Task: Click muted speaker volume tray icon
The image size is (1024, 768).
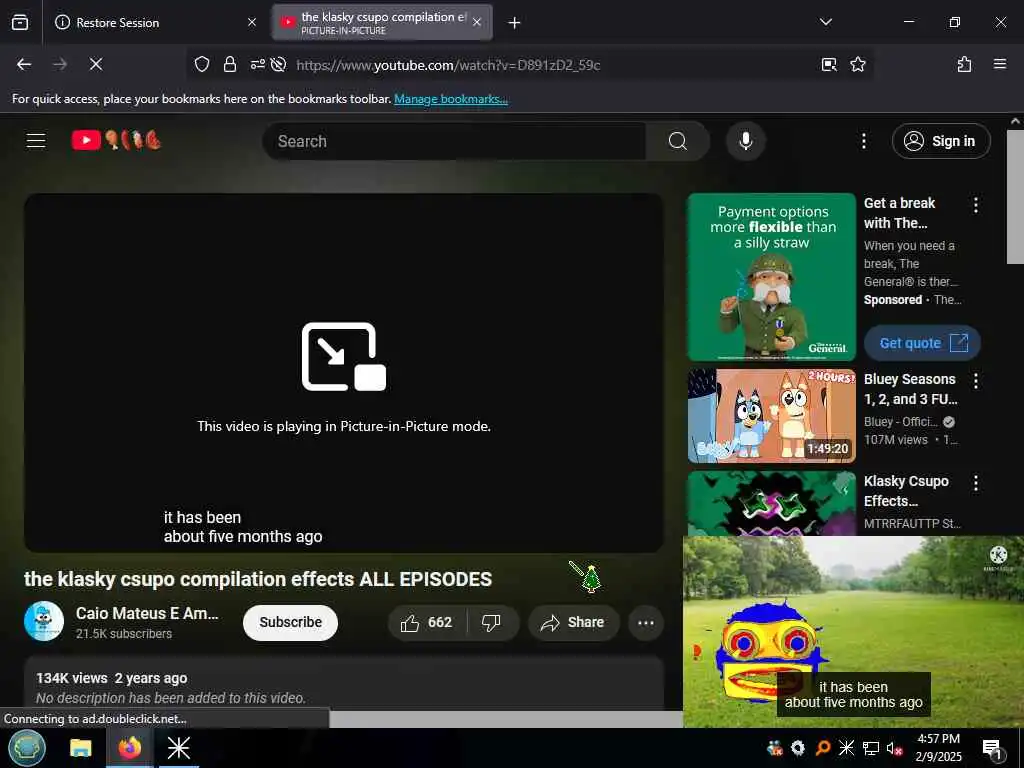Action: click(x=895, y=748)
